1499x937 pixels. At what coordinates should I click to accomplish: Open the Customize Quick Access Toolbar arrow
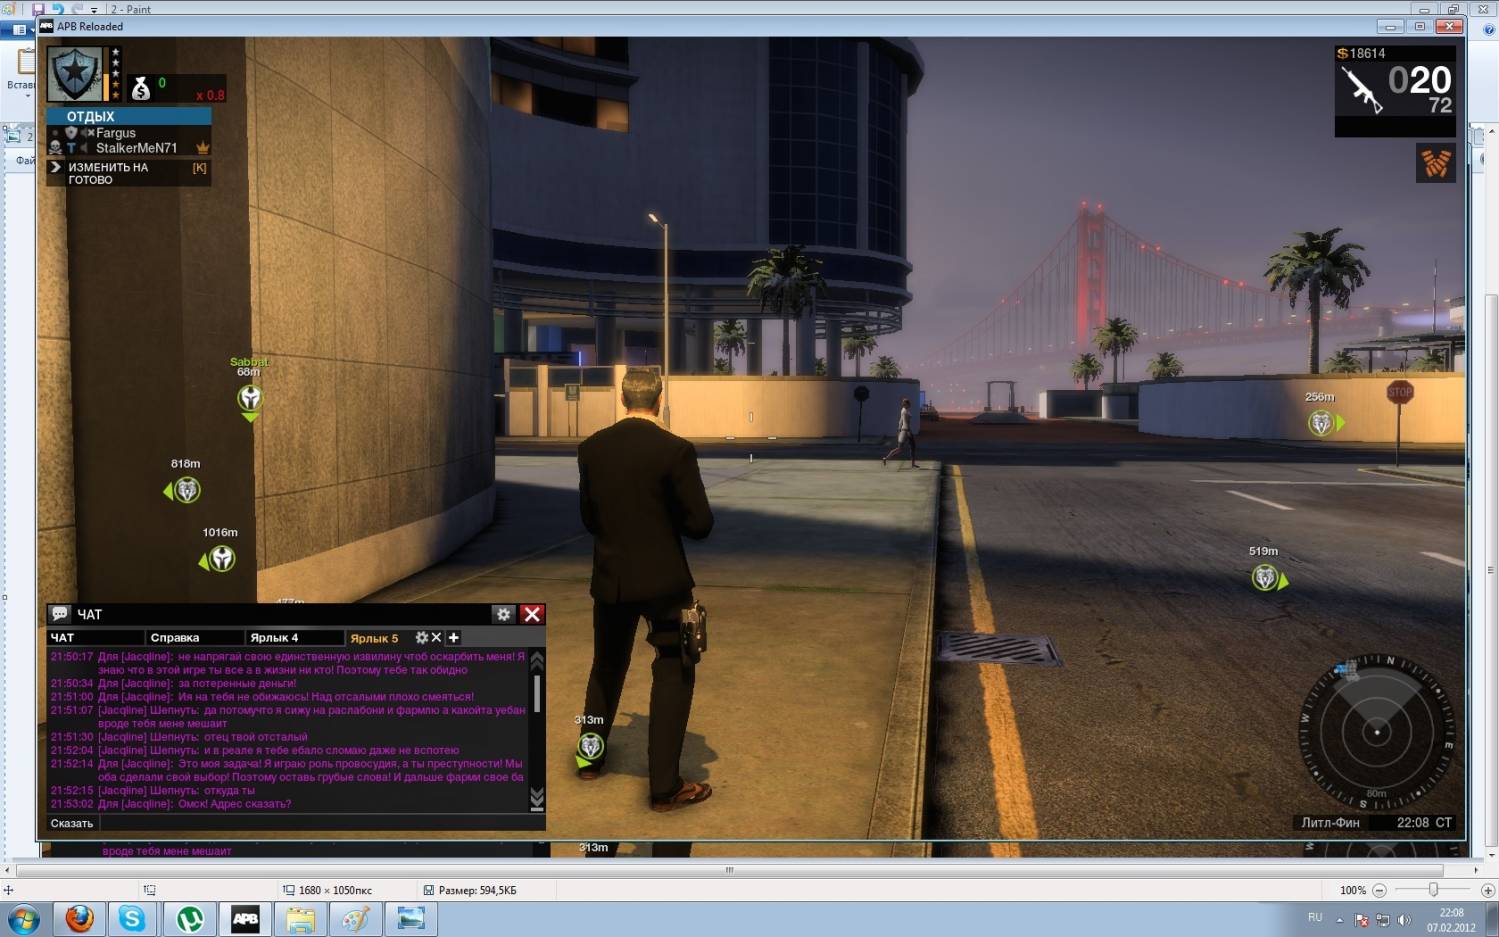click(x=94, y=10)
